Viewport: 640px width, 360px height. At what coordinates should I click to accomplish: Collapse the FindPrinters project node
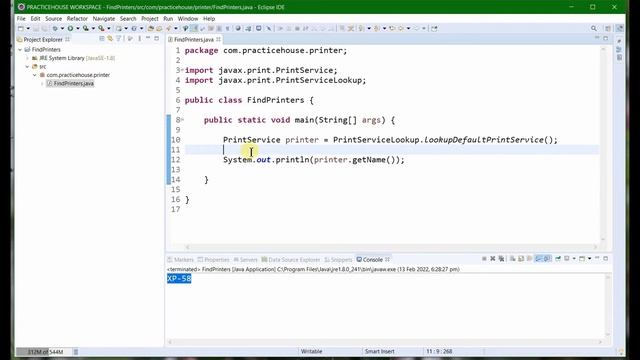20,50
